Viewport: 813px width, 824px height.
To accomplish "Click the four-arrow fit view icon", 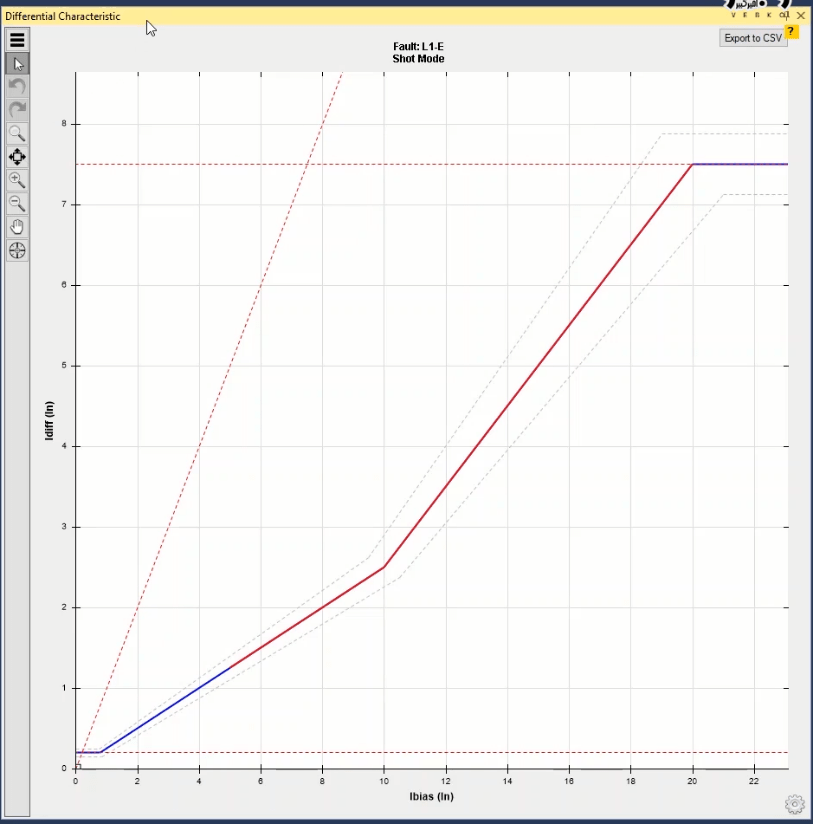I will pos(17,157).
